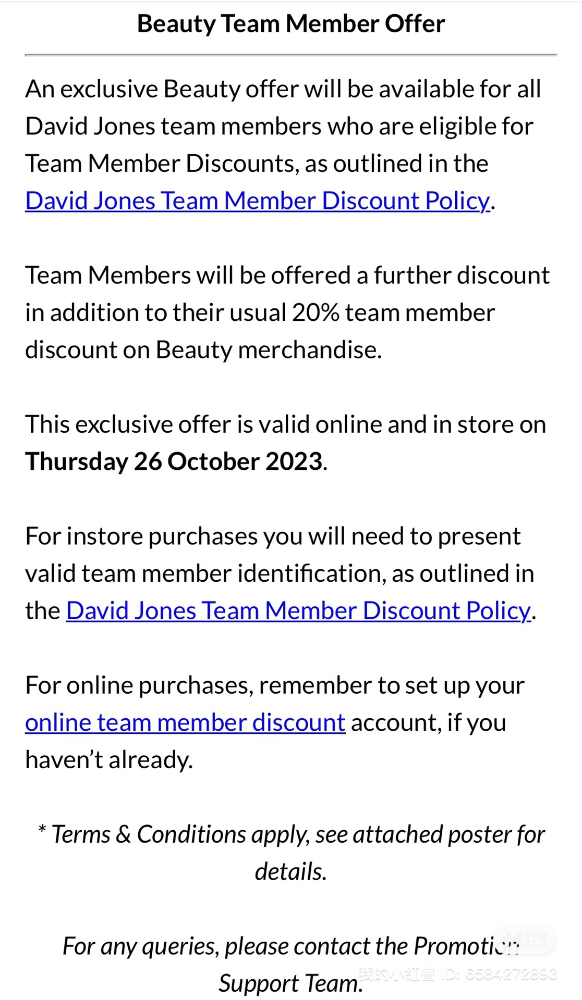Click the '20% team member' discount text
This screenshot has width=582, height=1000.
pos(393,312)
